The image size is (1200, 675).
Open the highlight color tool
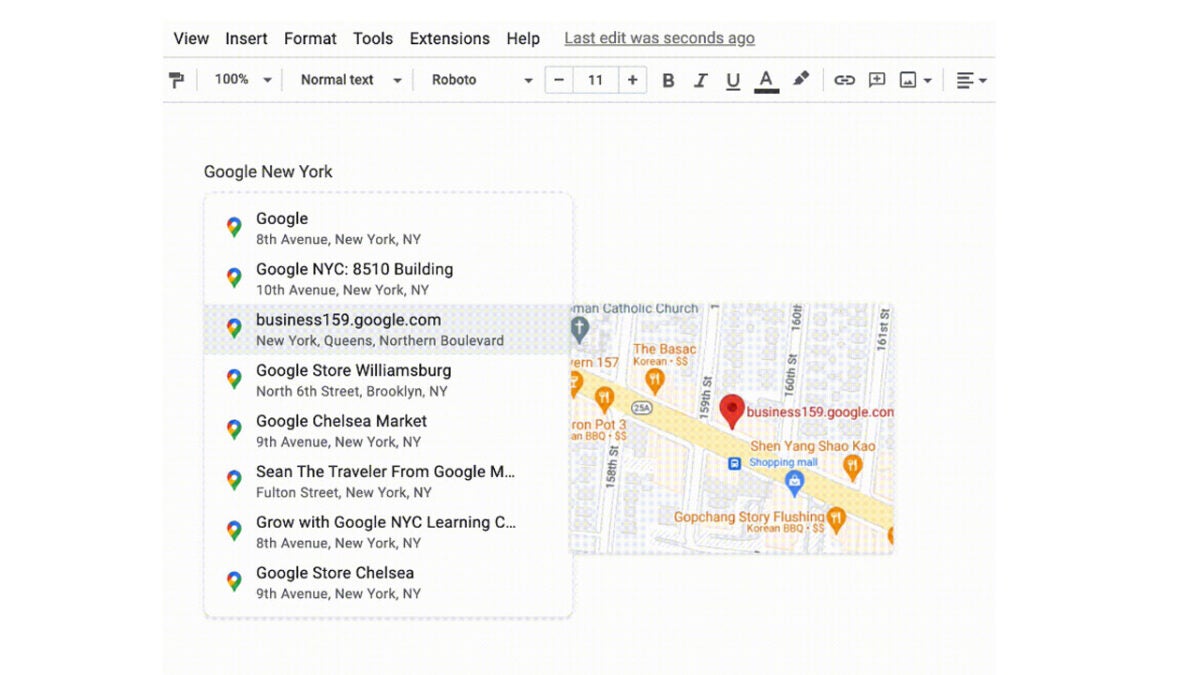coord(800,80)
